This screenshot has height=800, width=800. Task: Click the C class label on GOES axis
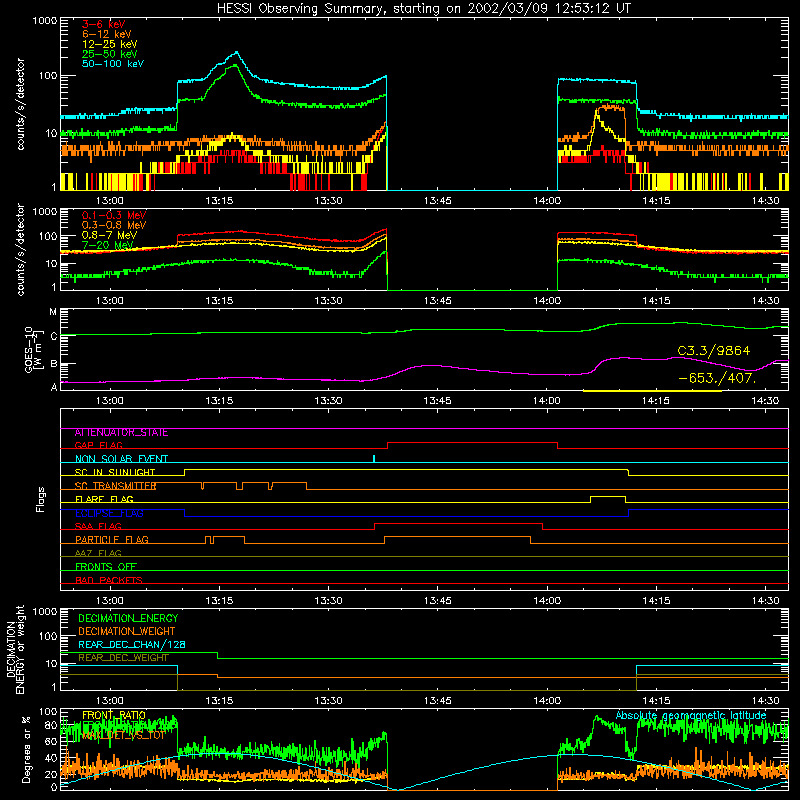pyautogui.click(x=54, y=336)
